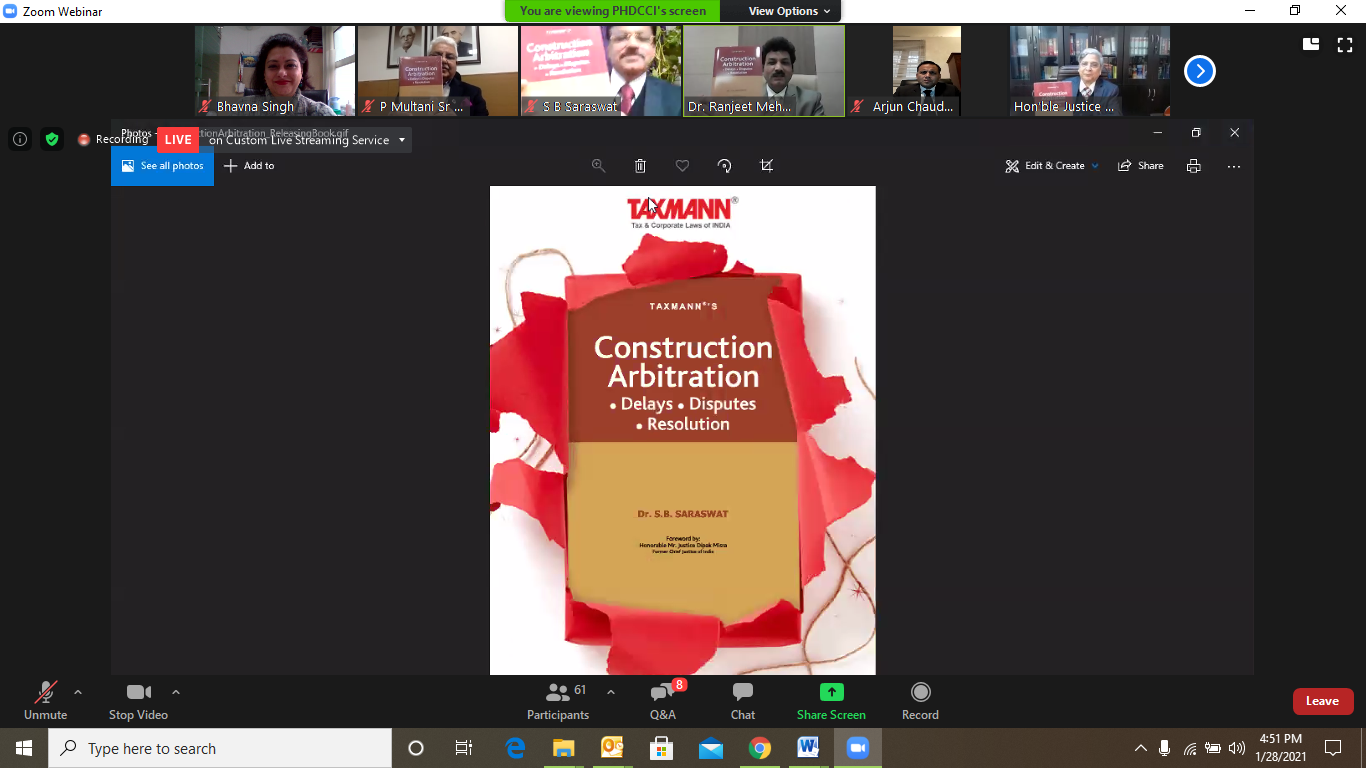This screenshot has height=768, width=1366.
Task: Leave the webinar
Action: pos(1322,701)
